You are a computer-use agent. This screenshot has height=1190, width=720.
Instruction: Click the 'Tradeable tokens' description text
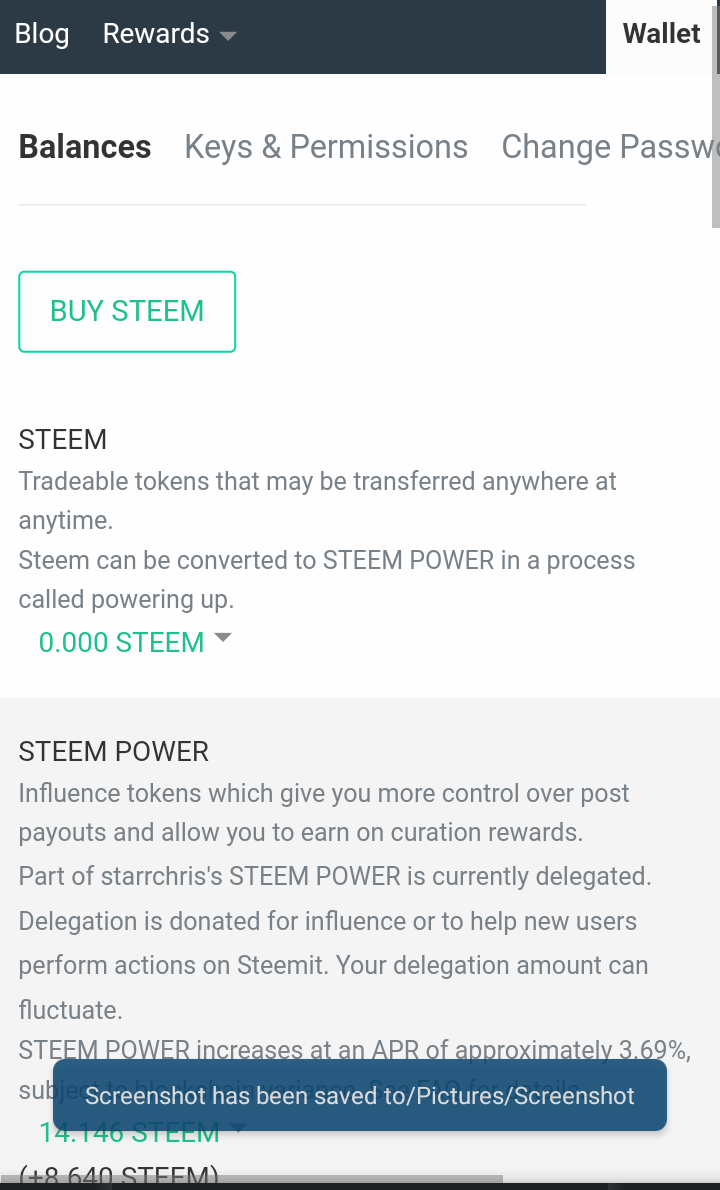tap(317, 501)
